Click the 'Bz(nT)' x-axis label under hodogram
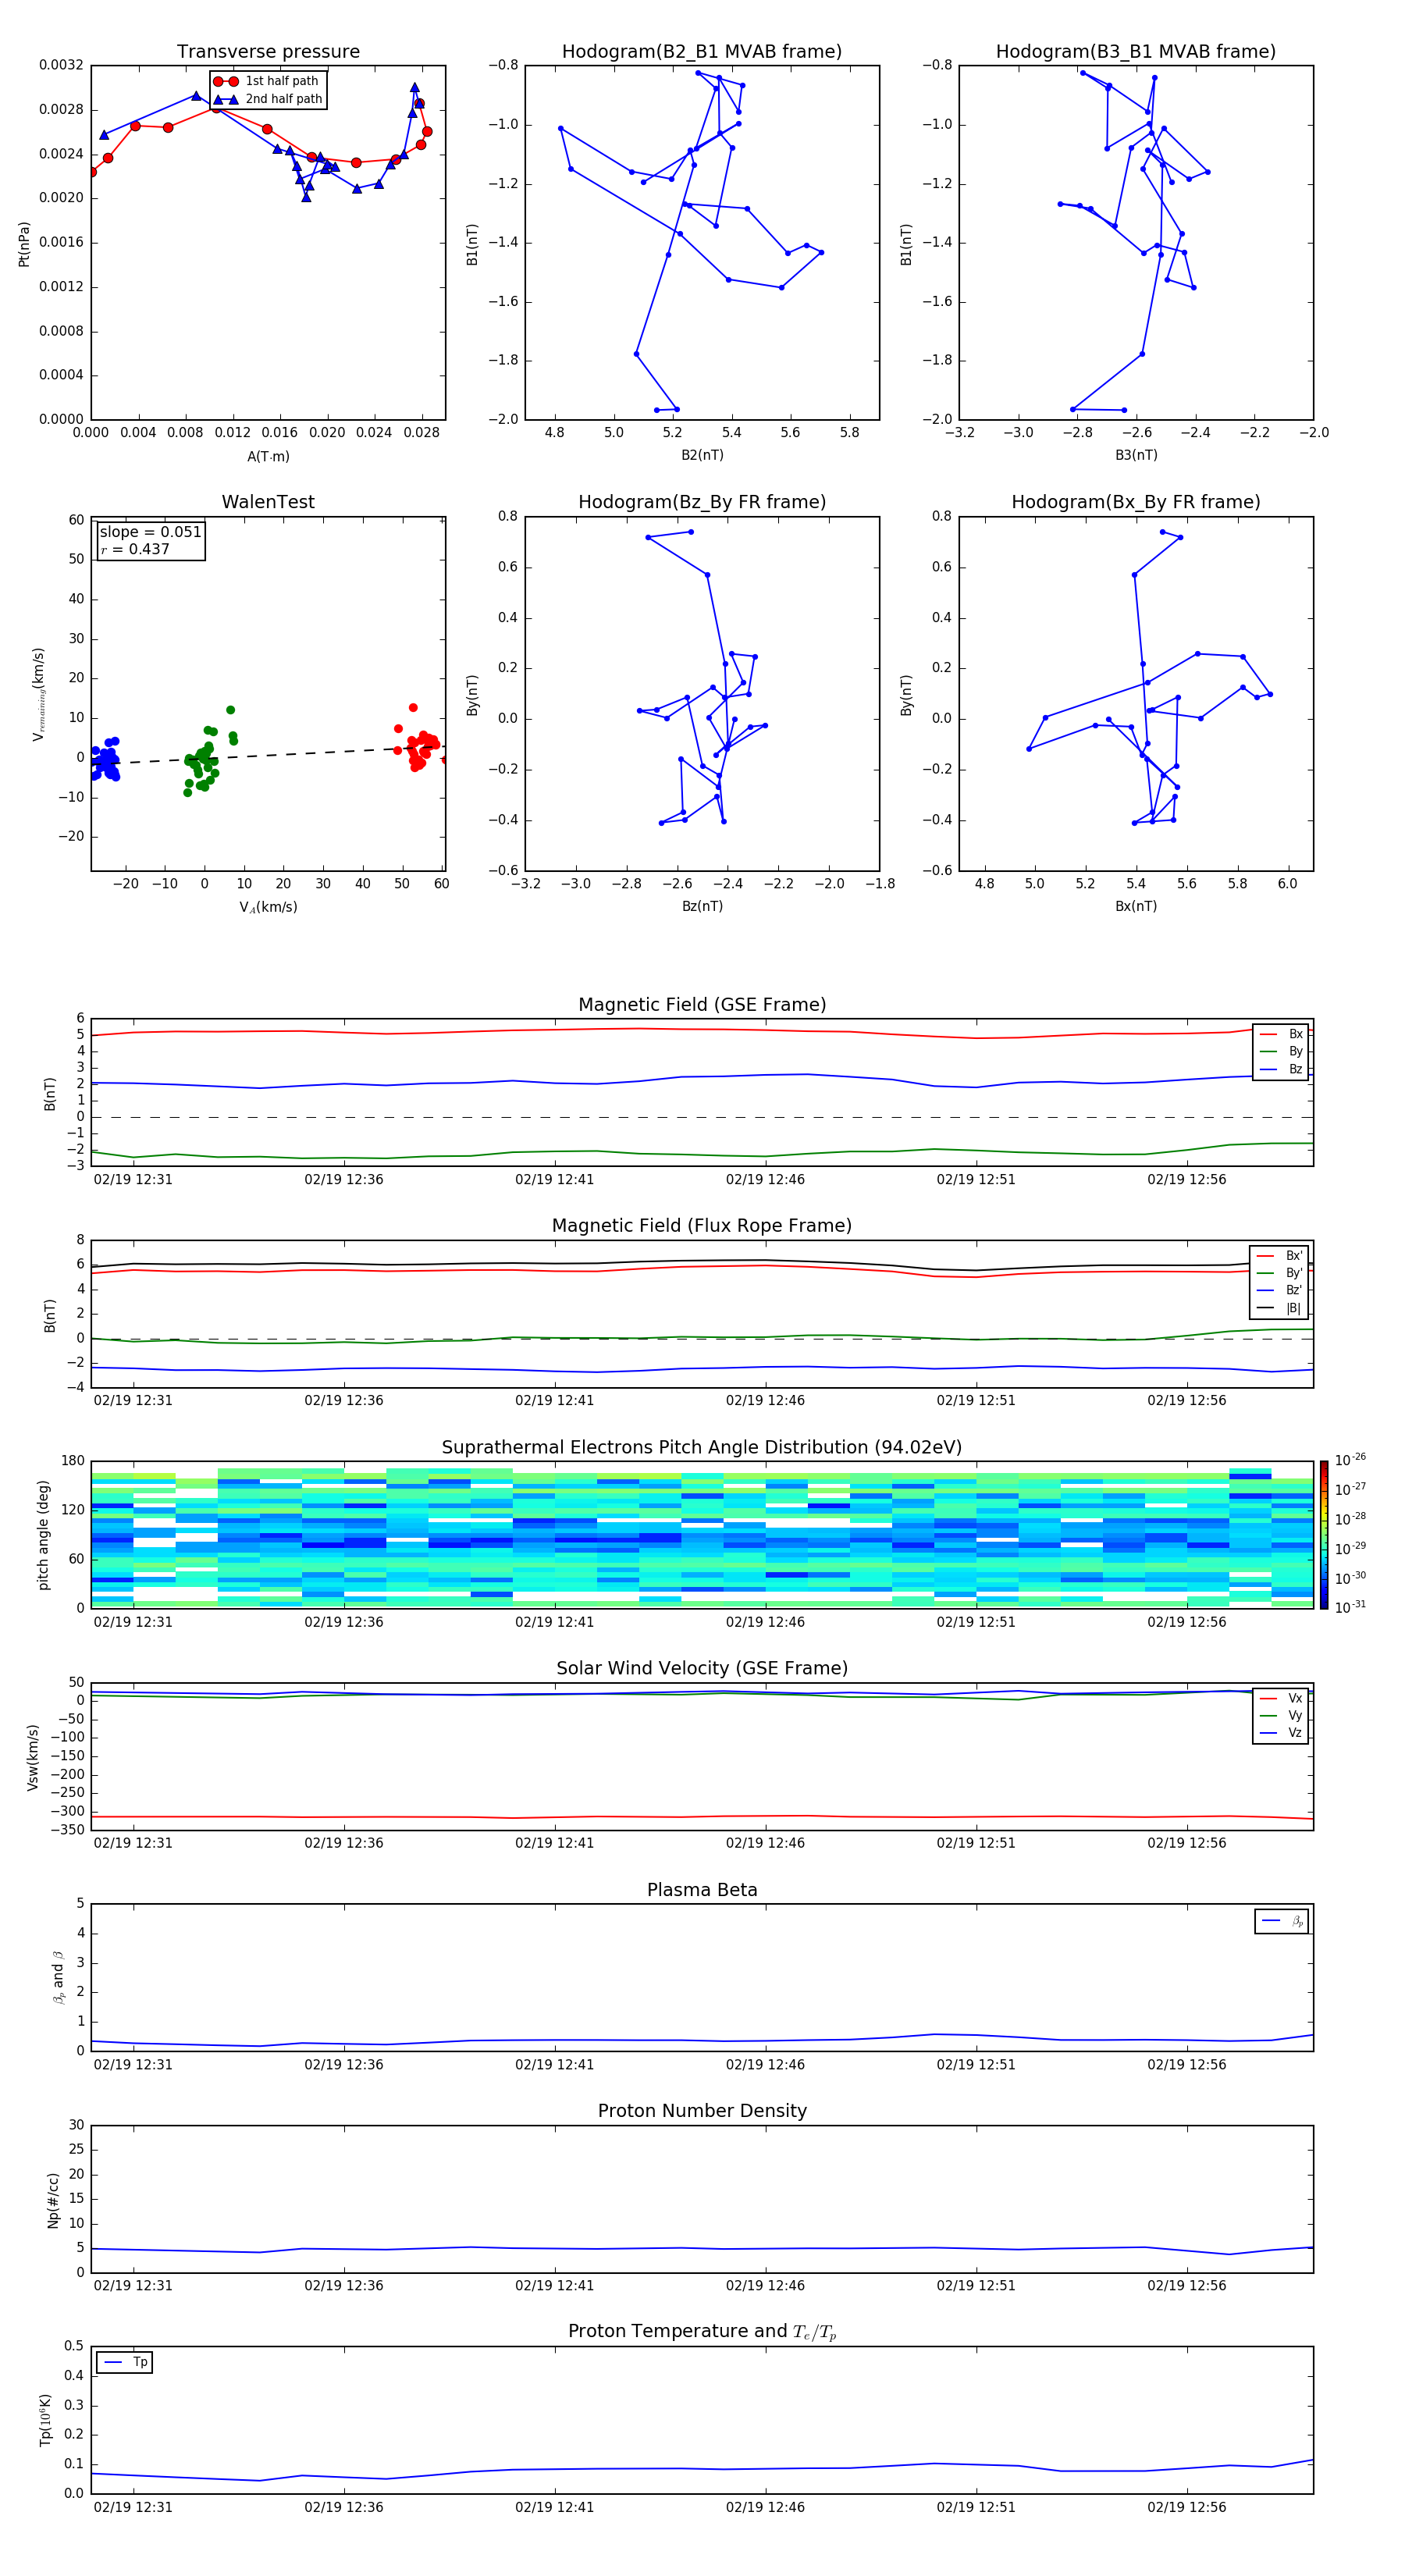The width and height of the screenshot is (1405, 2576). coord(702,906)
